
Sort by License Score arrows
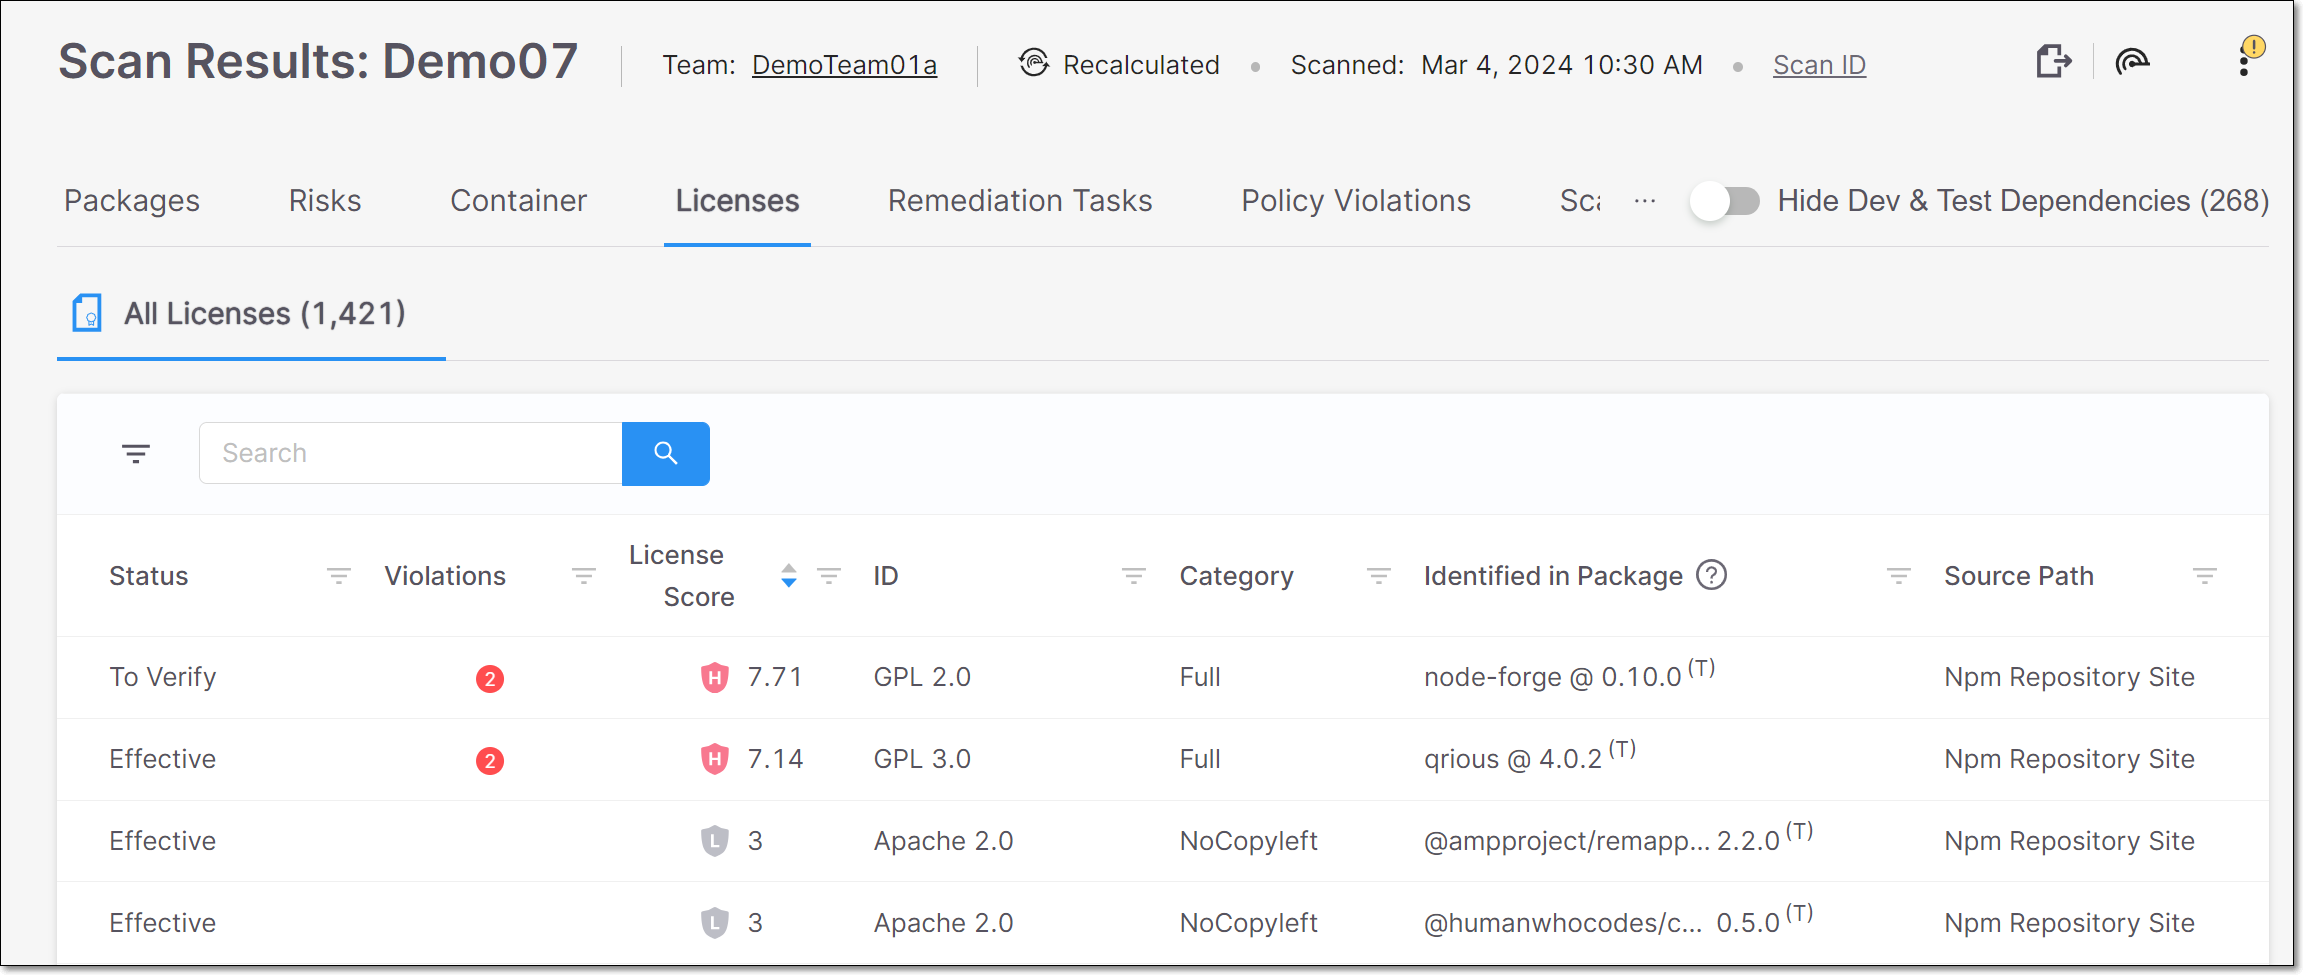(789, 575)
